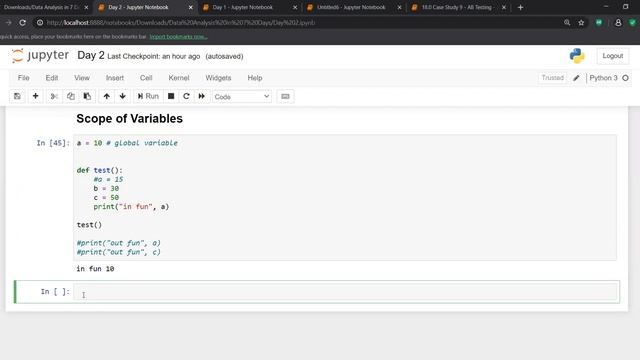Click the line 'a = 10 # global variable'
640x360 pixels.
(x=127, y=143)
